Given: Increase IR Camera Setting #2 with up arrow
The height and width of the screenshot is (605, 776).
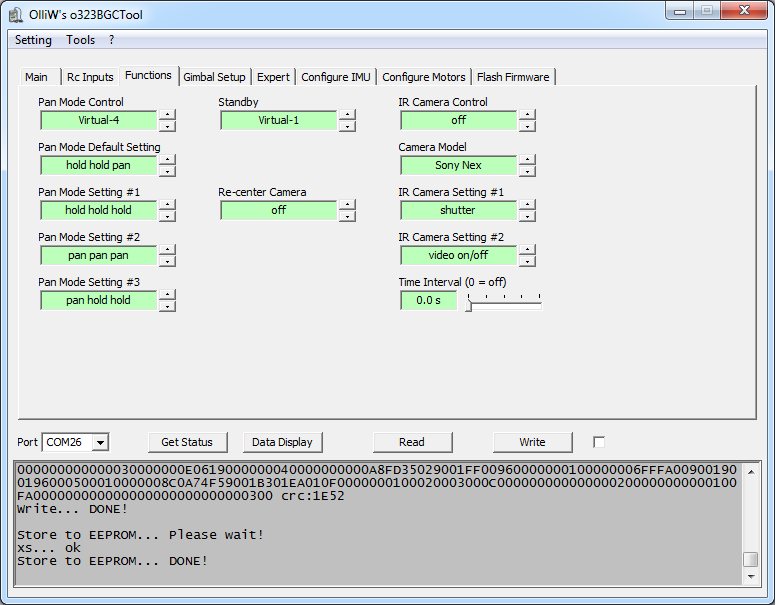Looking at the screenshot, I should (527, 250).
